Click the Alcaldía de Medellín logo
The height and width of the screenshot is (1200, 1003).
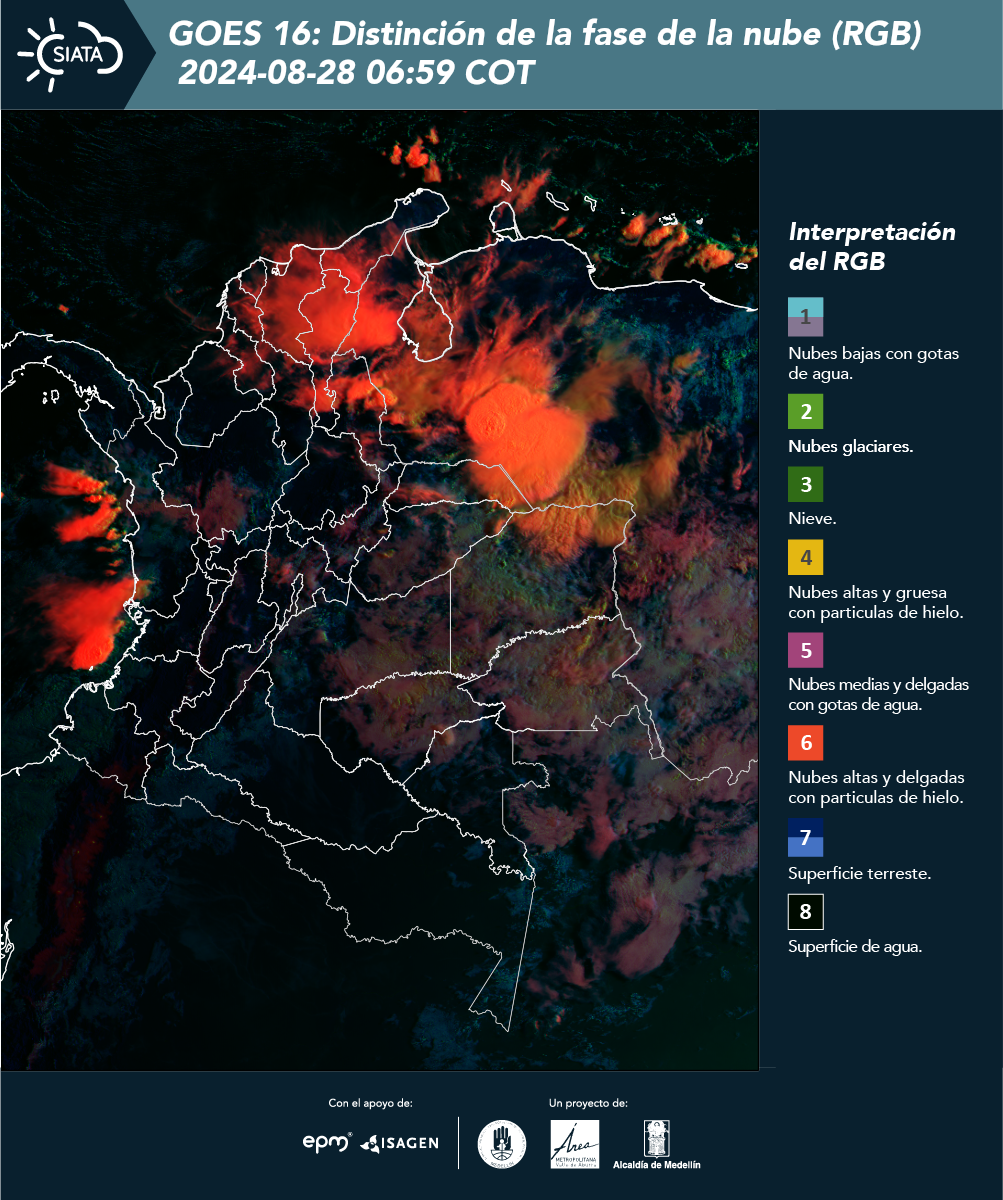[x=657, y=1144]
